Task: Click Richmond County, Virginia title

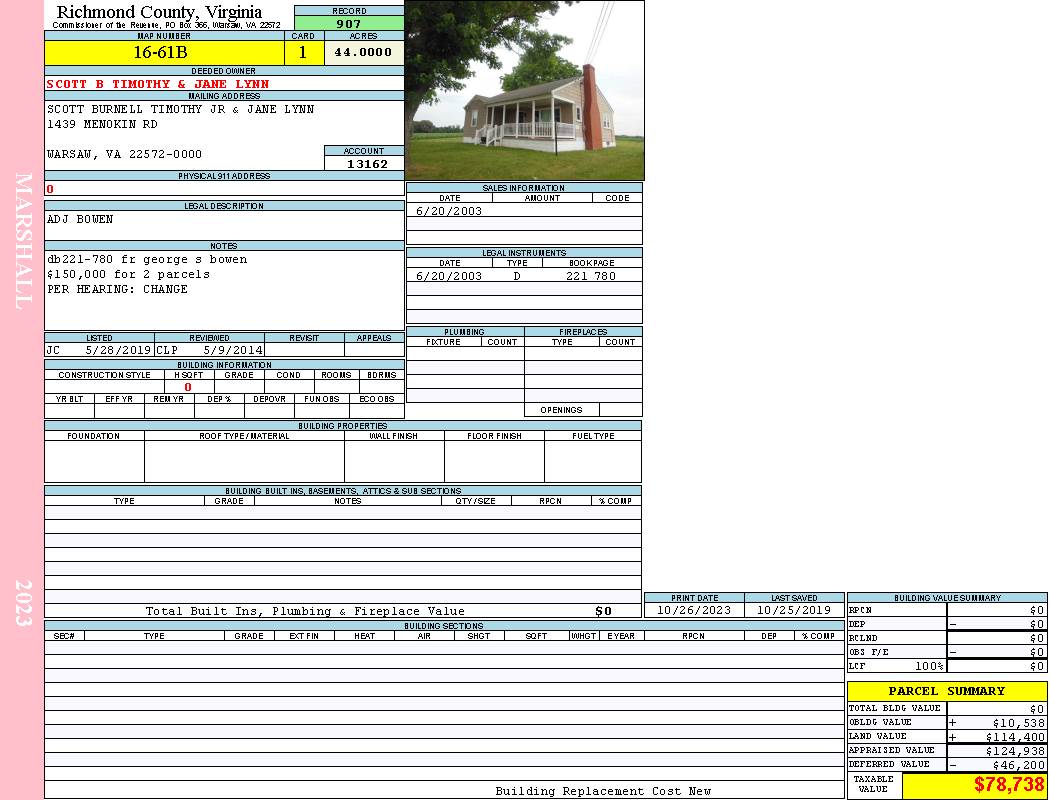Action: 159,12
